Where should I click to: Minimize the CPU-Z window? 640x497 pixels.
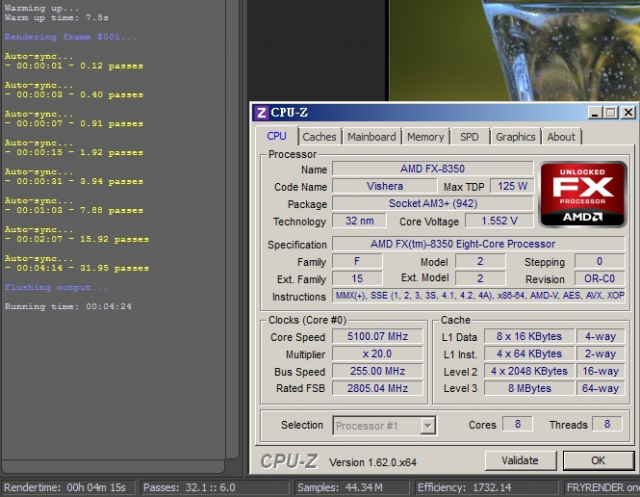(595, 113)
